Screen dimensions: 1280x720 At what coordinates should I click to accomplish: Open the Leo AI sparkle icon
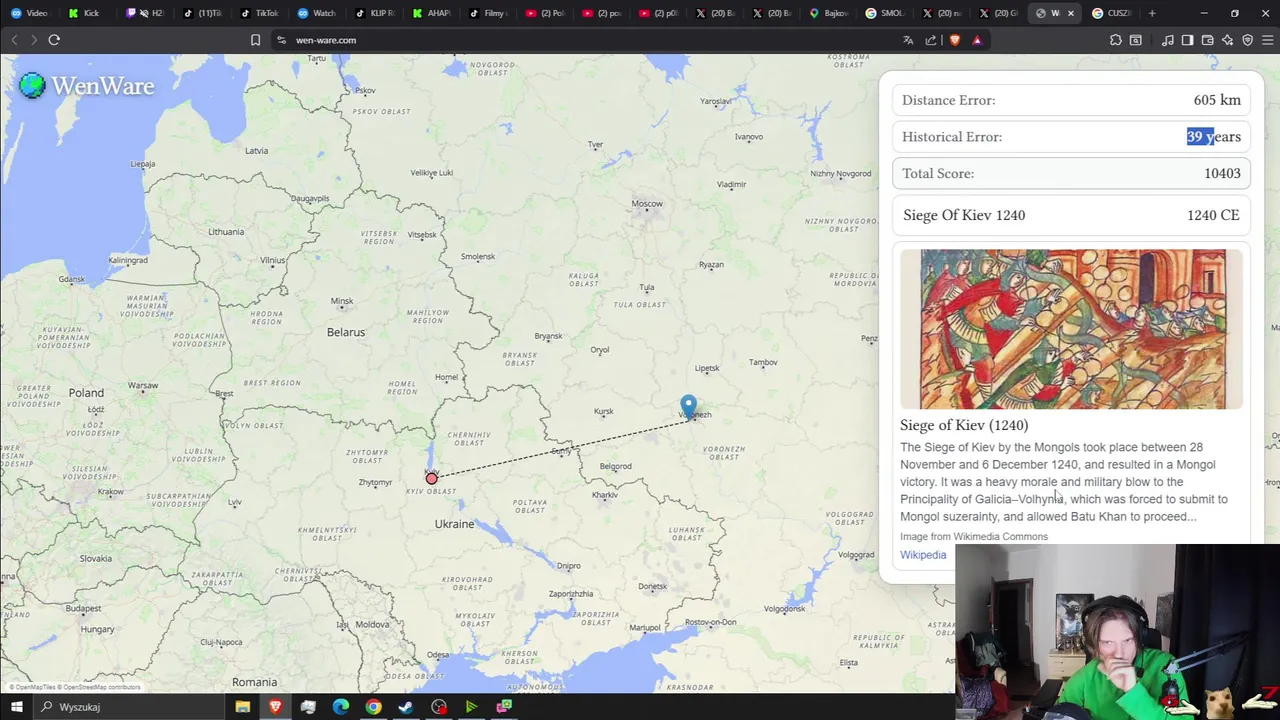click(1227, 40)
